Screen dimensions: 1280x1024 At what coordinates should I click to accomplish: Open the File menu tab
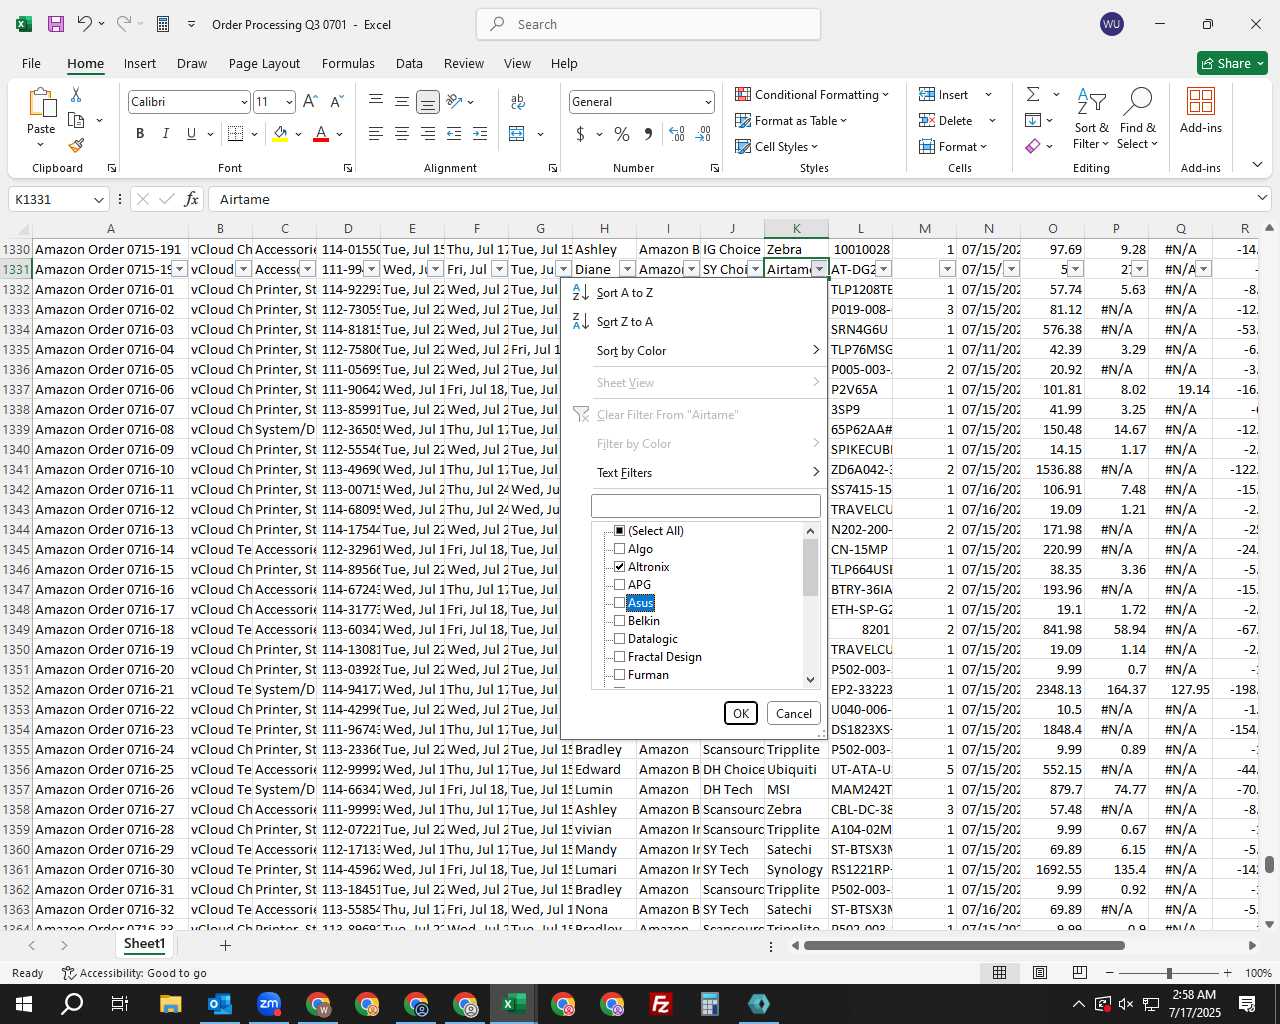(31, 63)
